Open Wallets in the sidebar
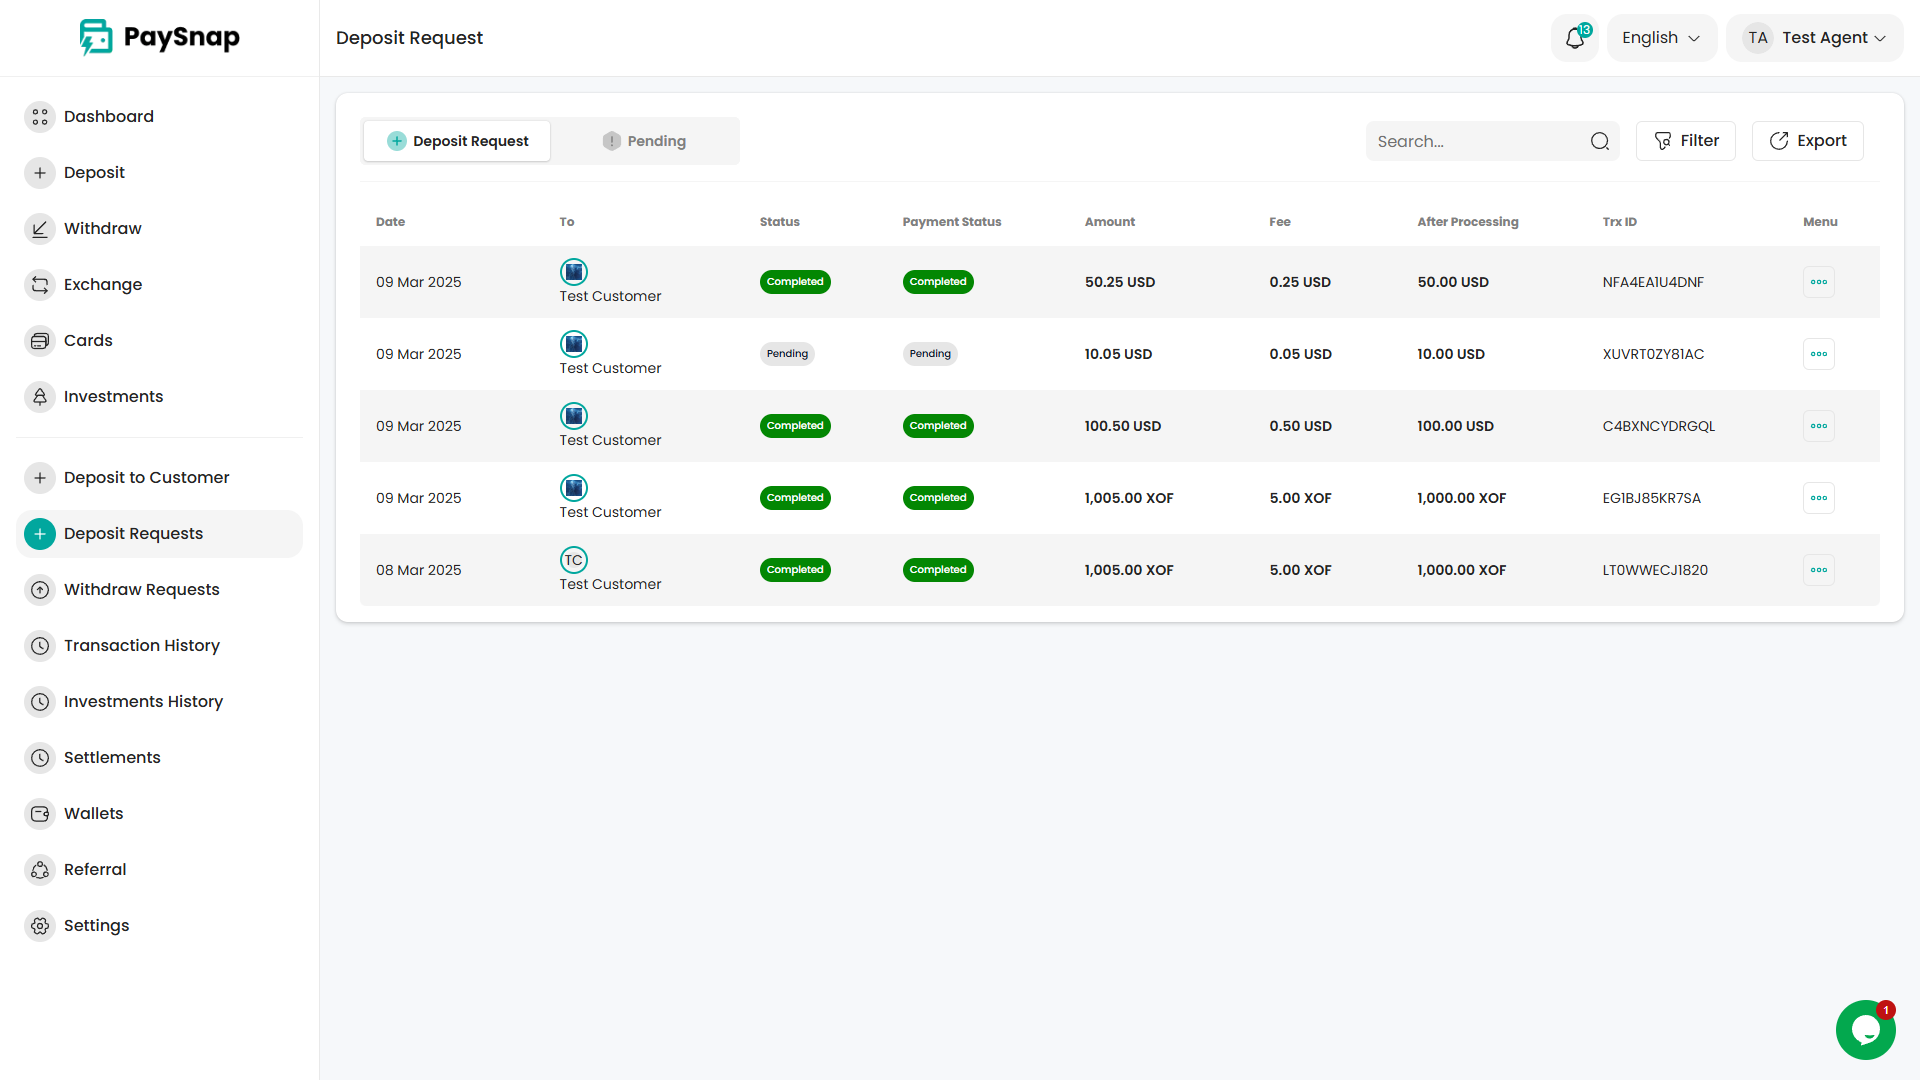The image size is (1920, 1080). [x=93, y=813]
